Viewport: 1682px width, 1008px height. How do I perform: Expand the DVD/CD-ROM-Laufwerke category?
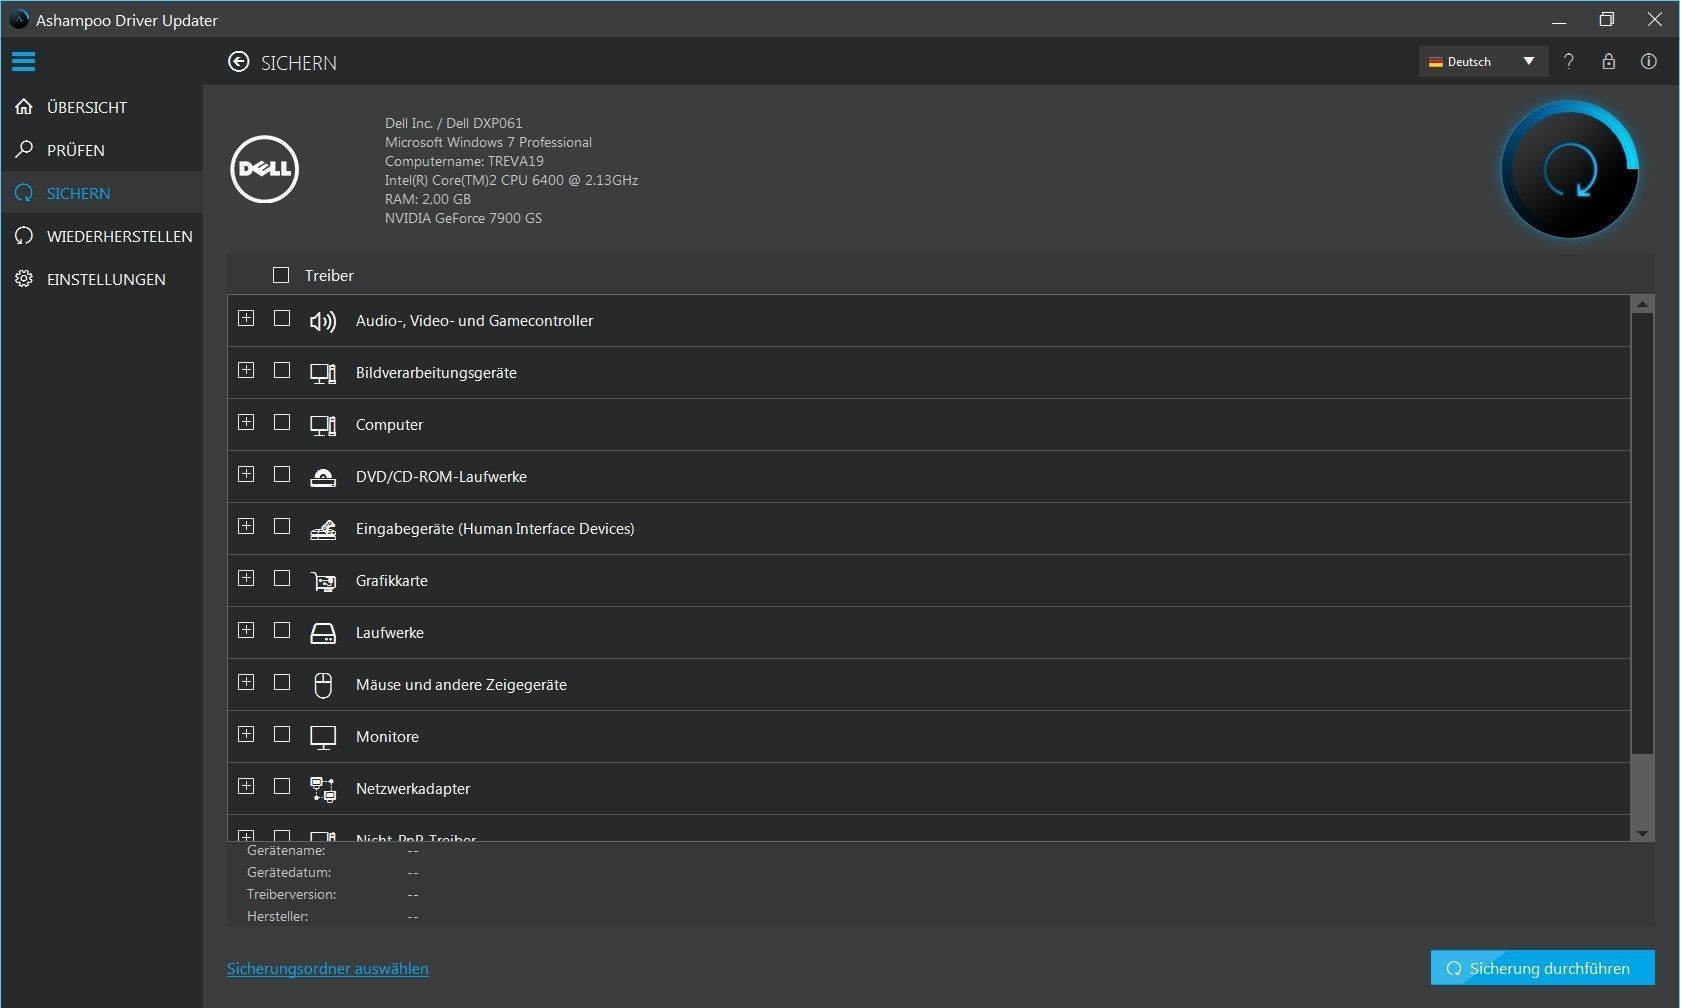click(x=246, y=474)
